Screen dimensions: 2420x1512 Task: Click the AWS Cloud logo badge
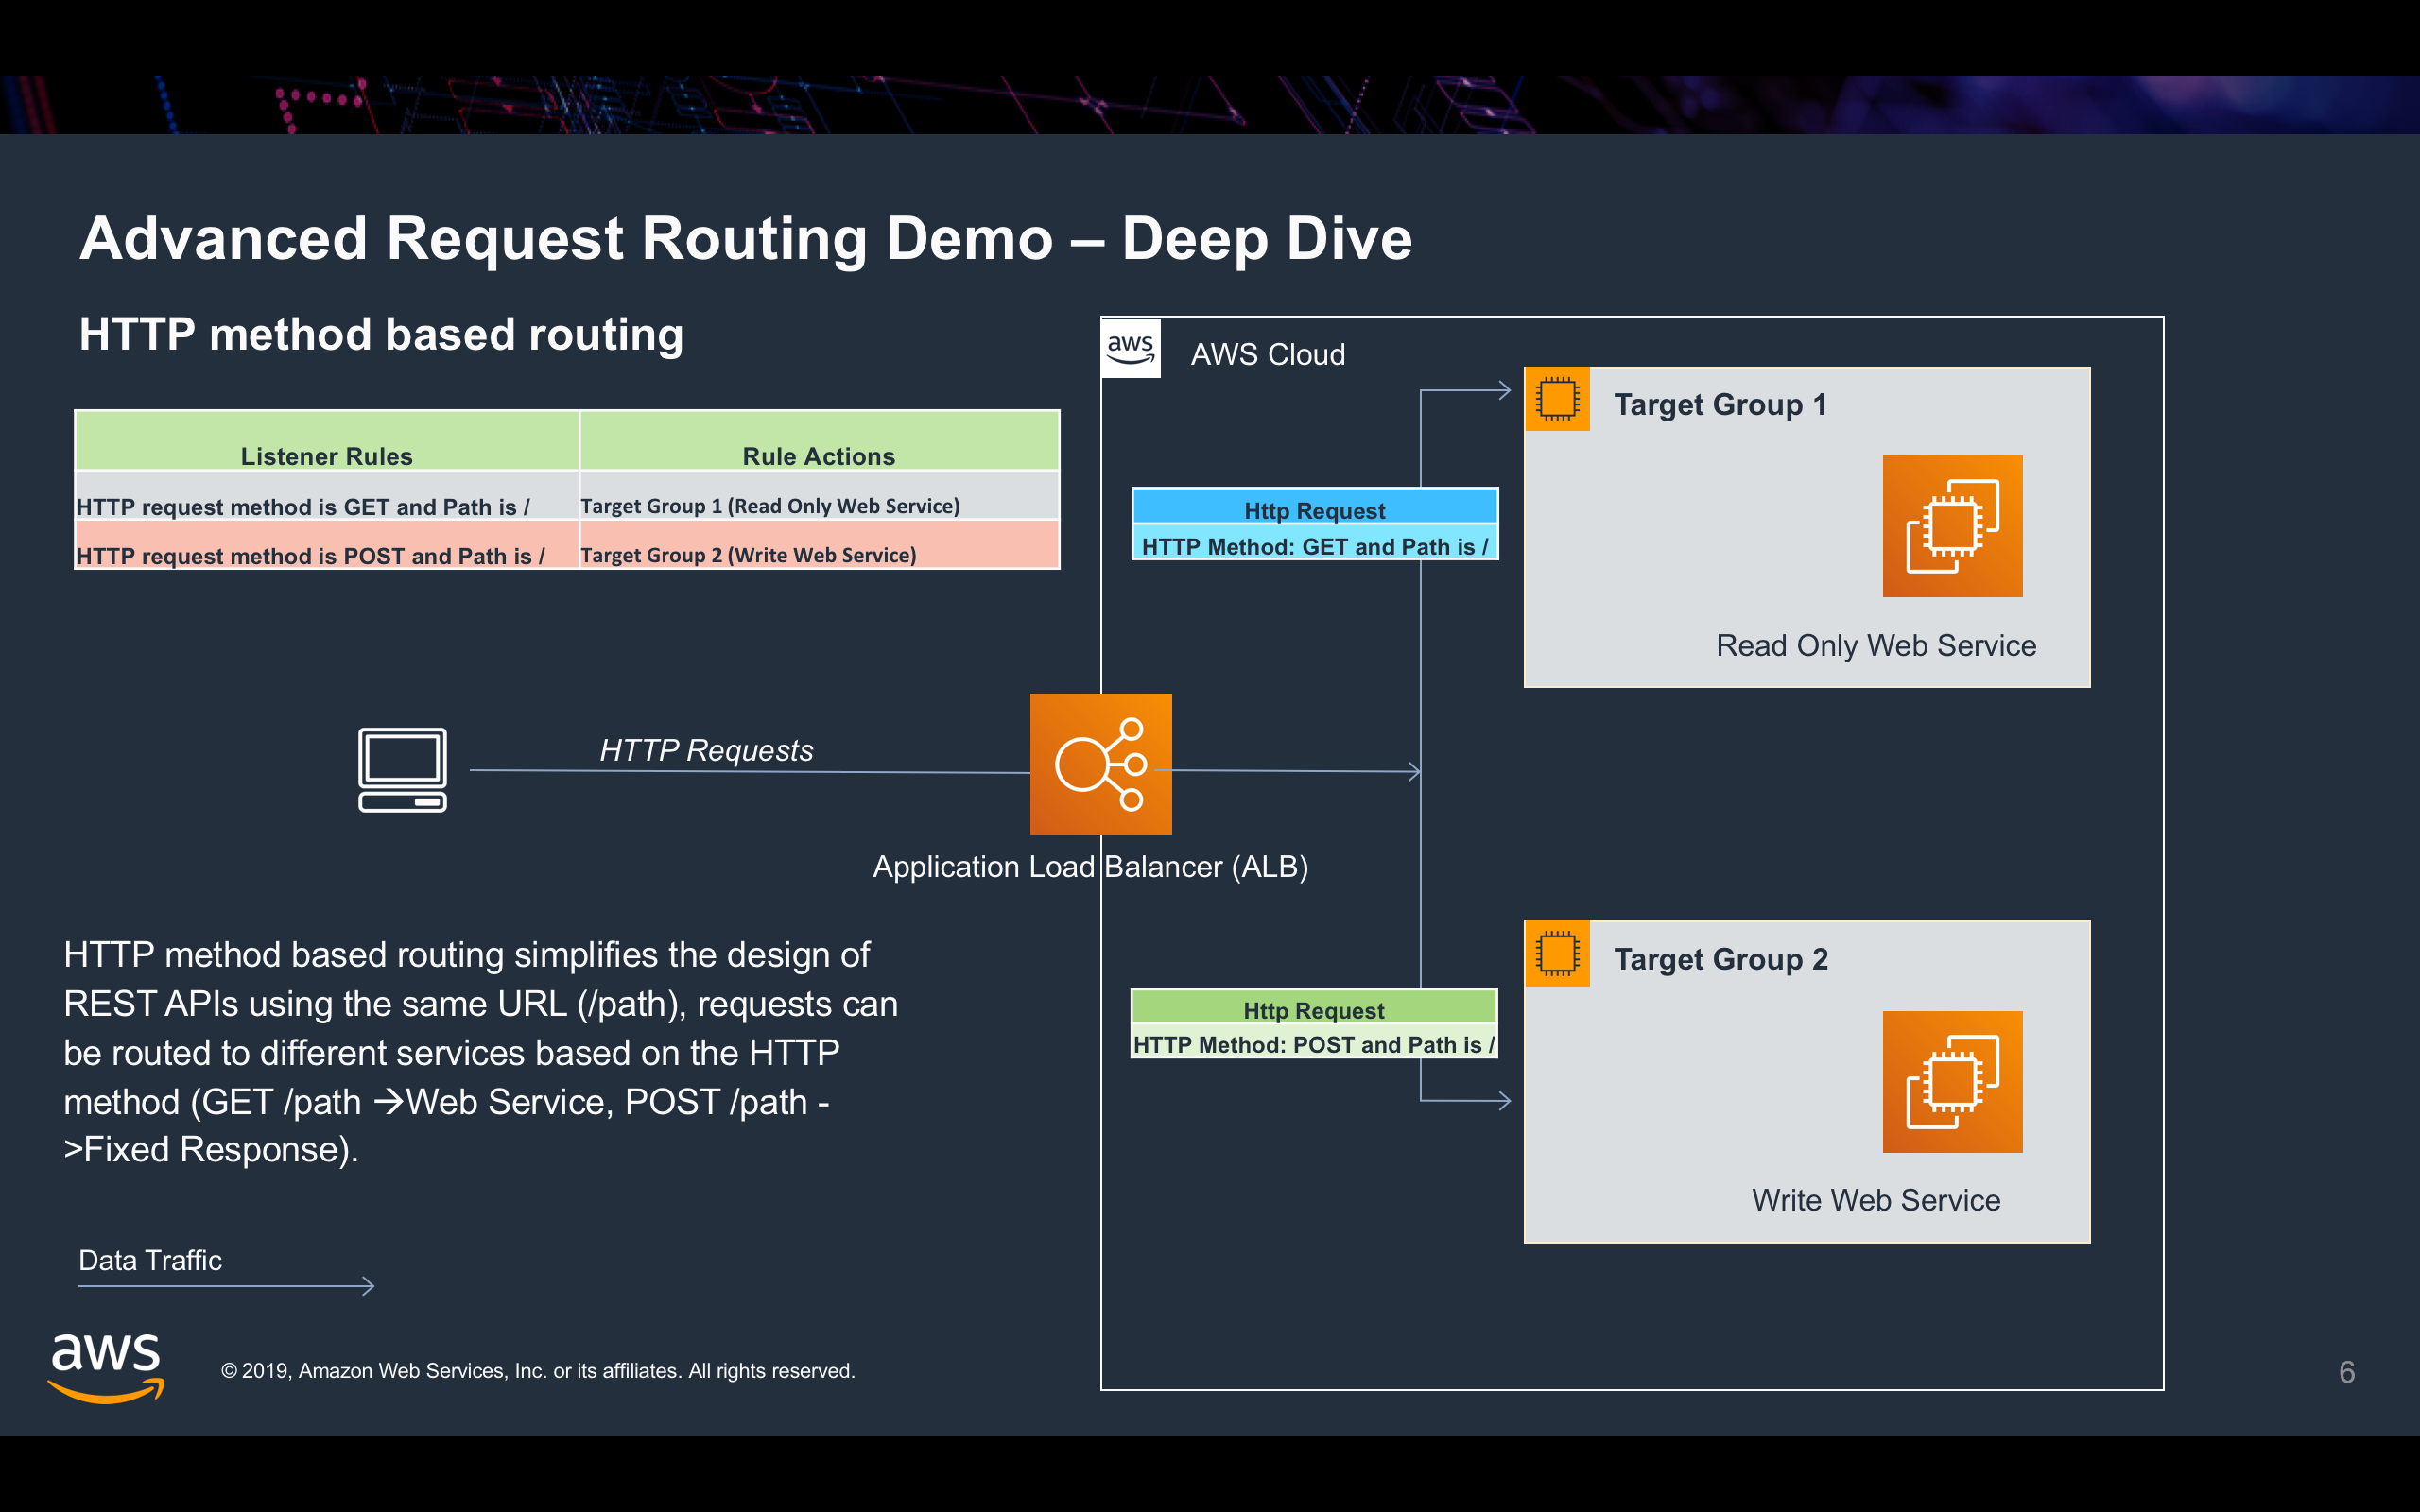click(x=1130, y=349)
